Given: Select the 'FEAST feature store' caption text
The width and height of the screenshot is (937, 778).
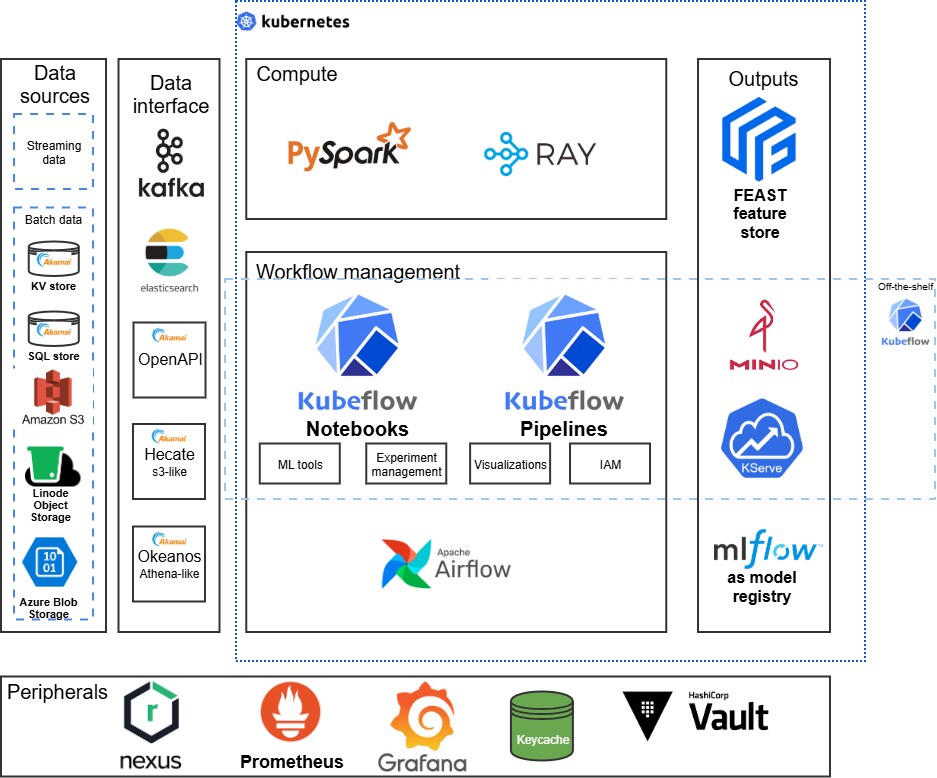Looking at the screenshot, I should [760, 213].
